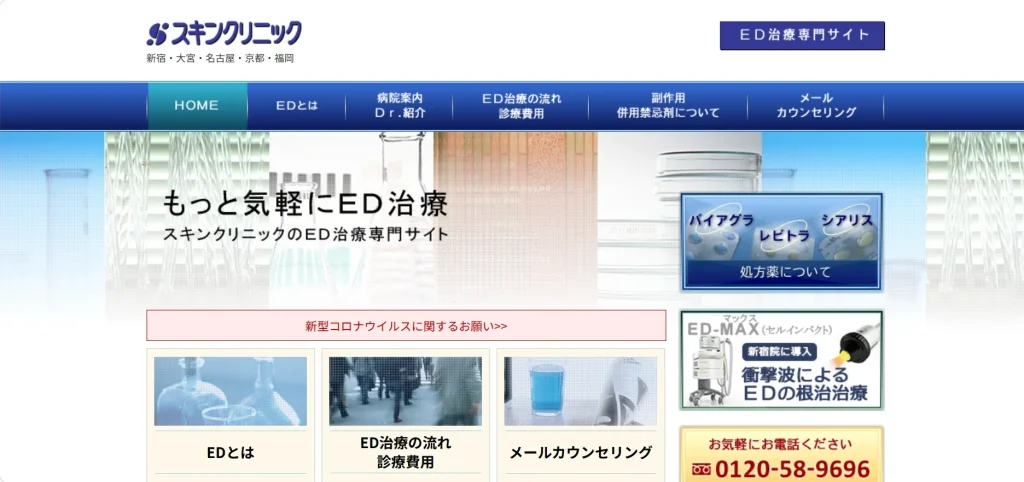Screen dimensions: 1024x482
Task: Click the バイアグラ label on banner
Action: (x=722, y=220)
